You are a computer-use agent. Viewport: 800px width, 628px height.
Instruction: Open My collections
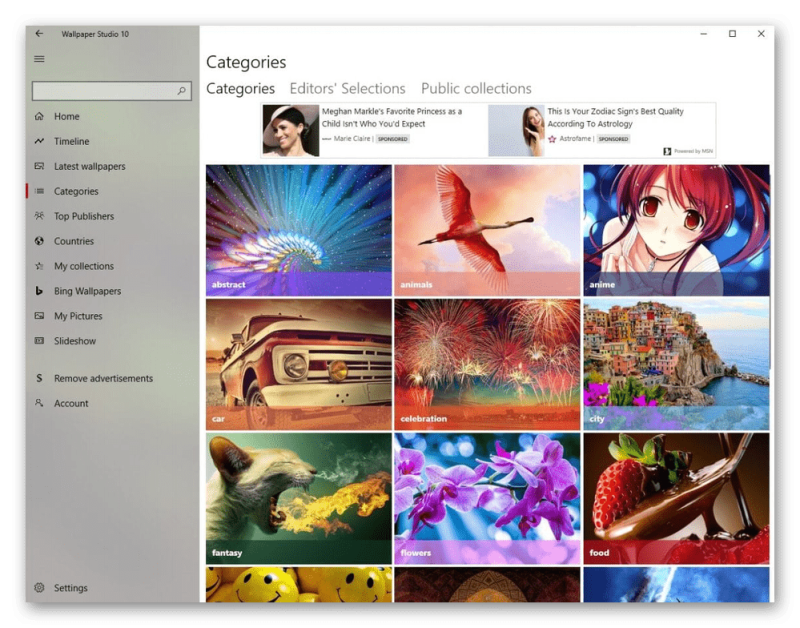112,266
